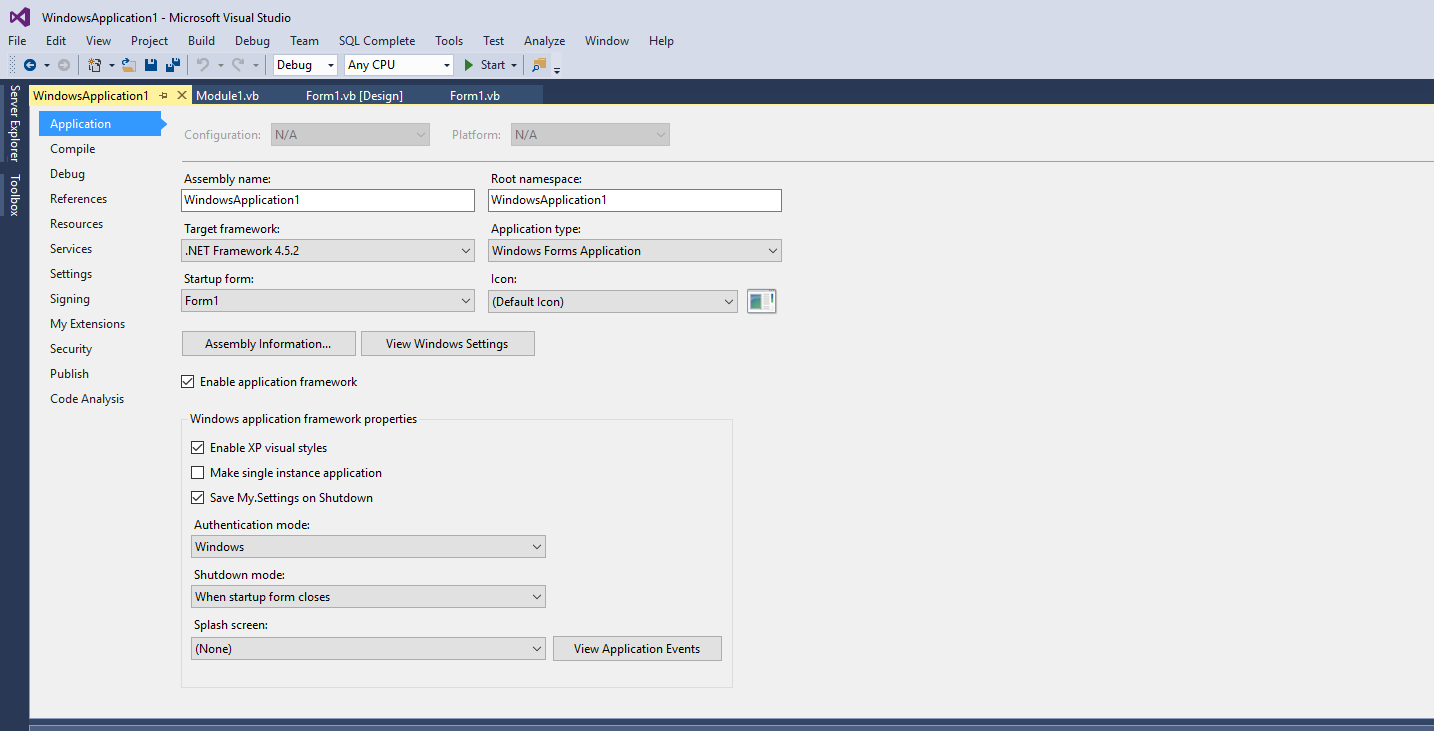Open the Splash screen dropdown
Image resolution: width=1434 pixels, height=731 pixels.
coord(368,649)
